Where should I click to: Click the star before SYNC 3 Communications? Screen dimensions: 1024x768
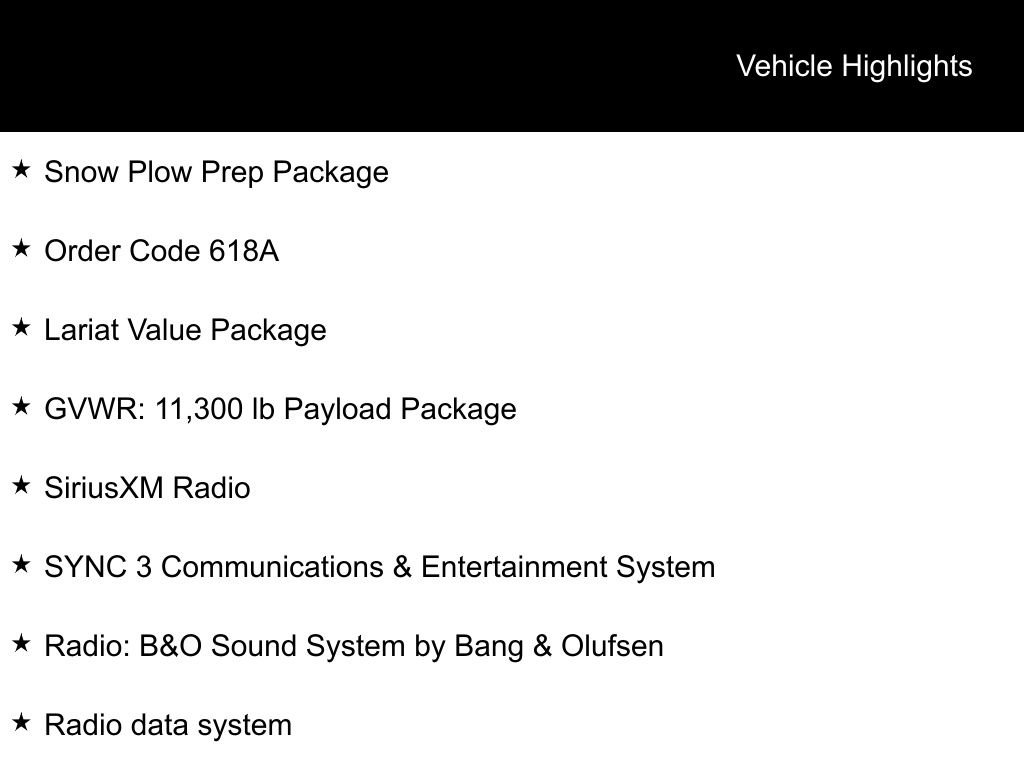tap(21, 565)
